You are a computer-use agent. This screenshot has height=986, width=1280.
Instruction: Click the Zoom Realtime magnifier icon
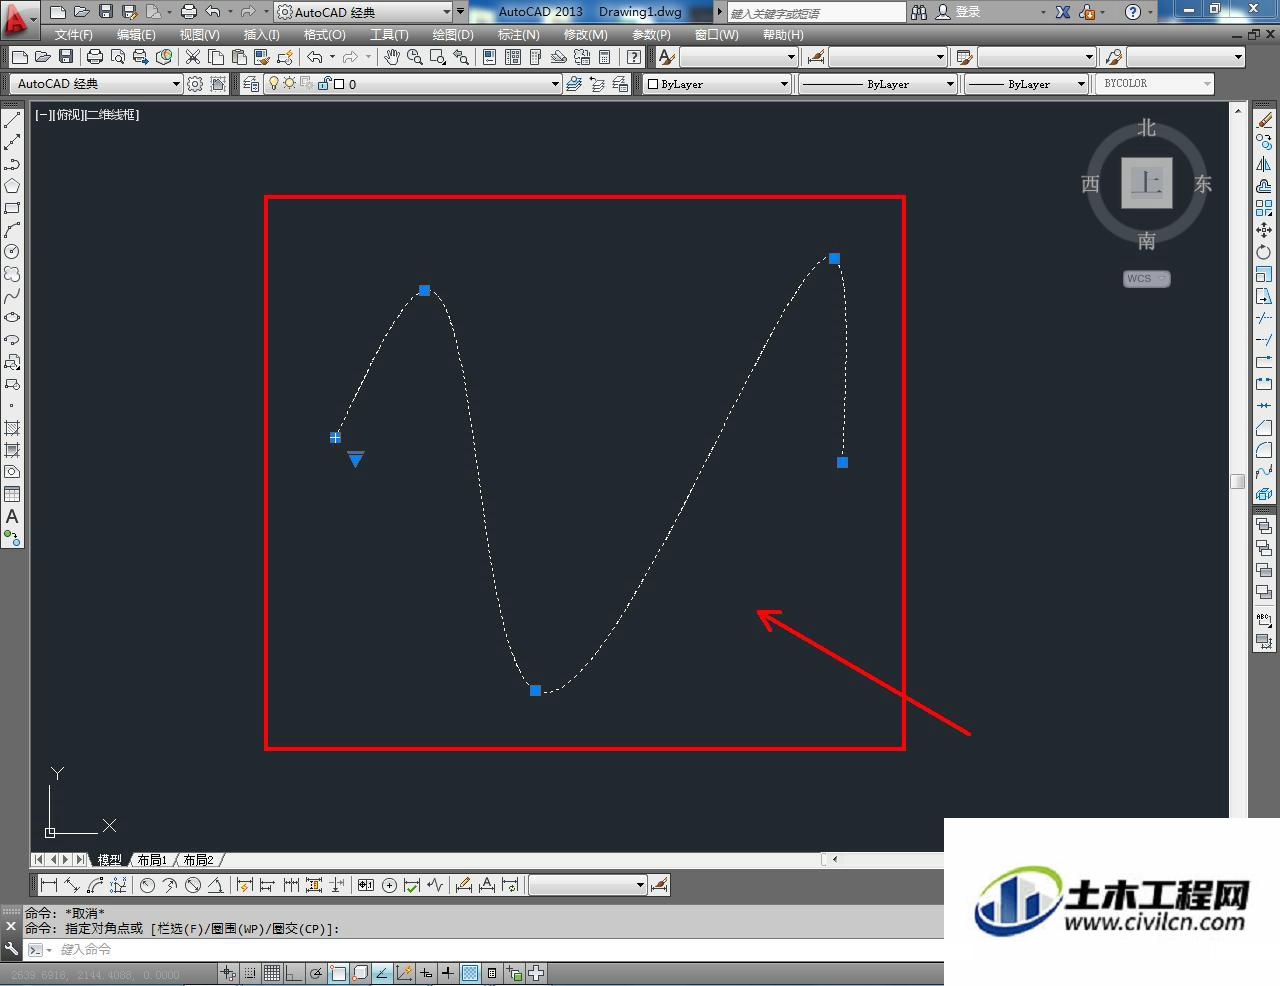(414, 57)
